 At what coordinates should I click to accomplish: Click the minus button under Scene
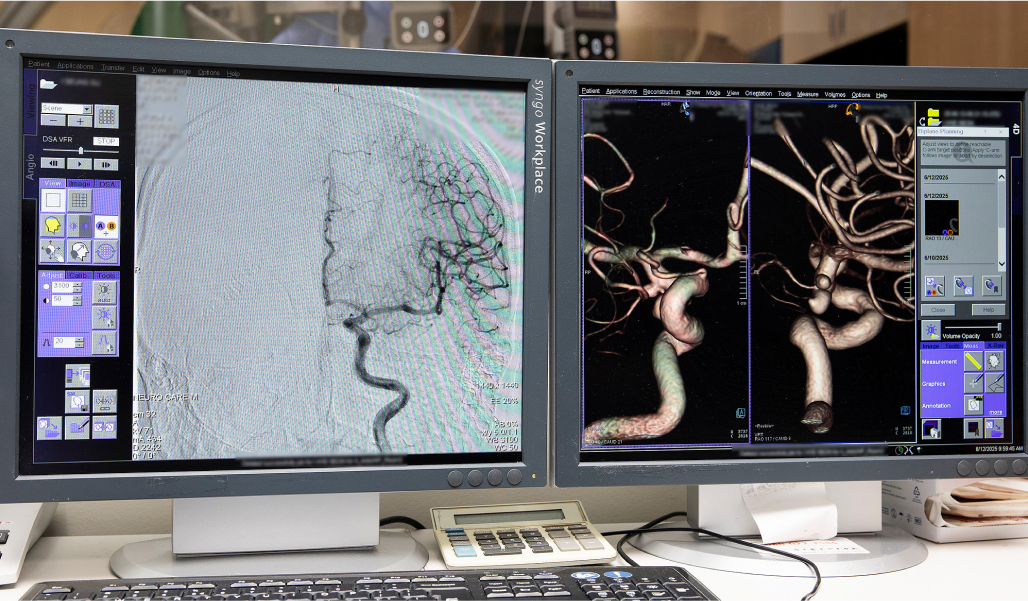(x=53, y=121)
